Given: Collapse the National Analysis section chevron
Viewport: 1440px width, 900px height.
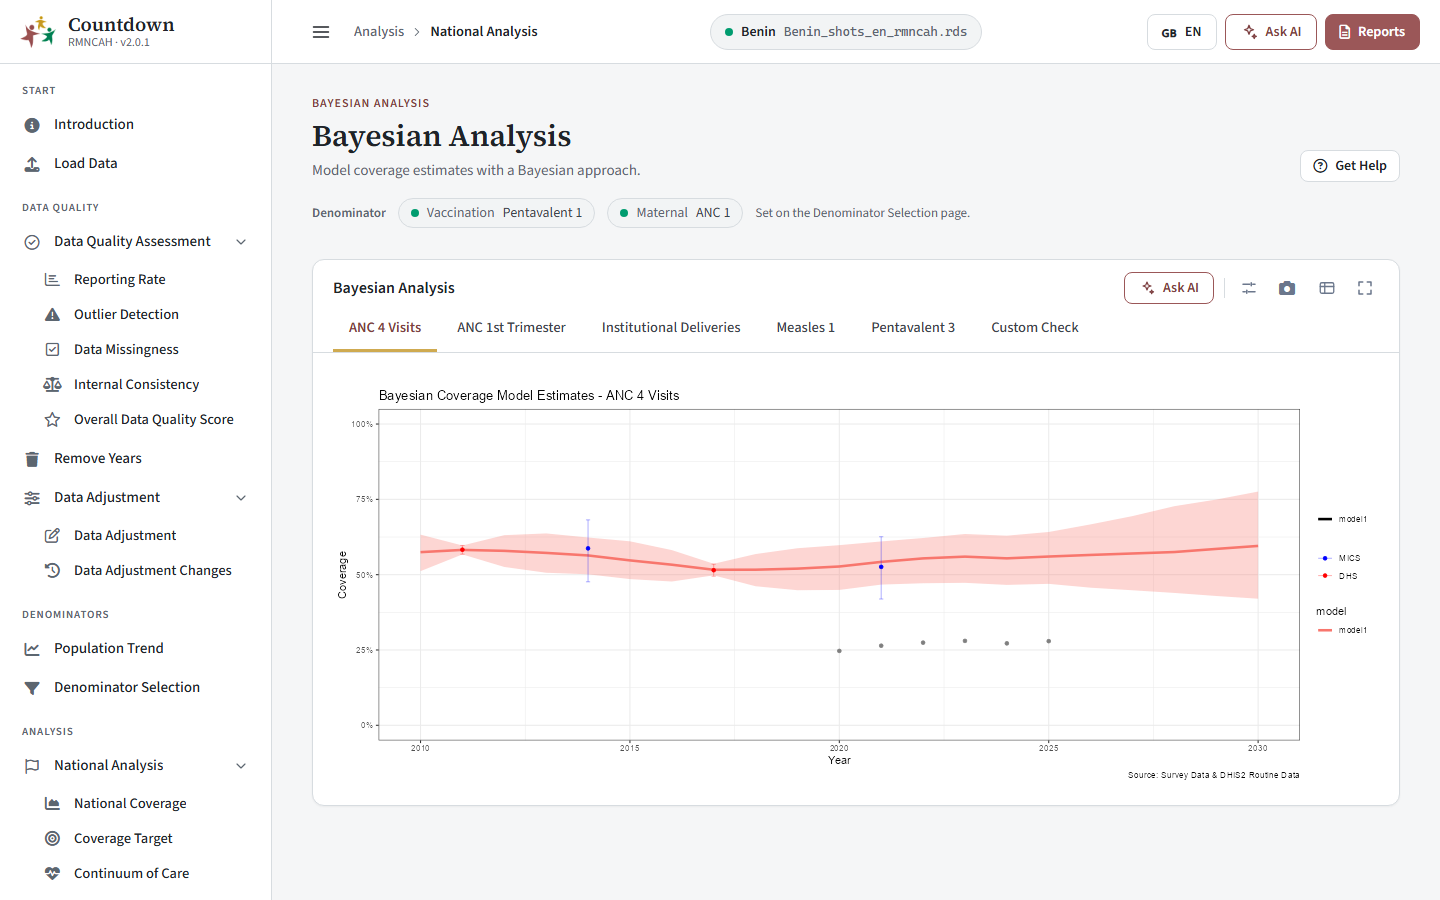Looking at the screenshot, I should (241, 766).
